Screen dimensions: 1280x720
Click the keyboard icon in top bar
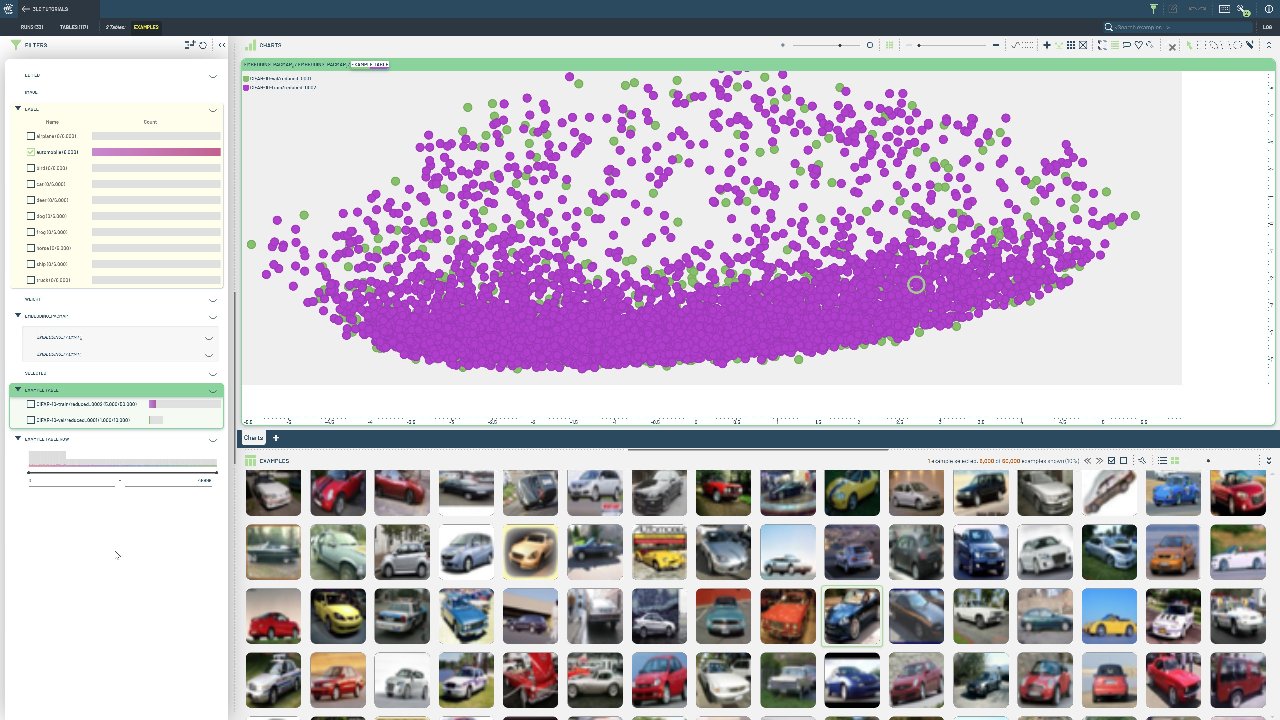coord(1224,9)
